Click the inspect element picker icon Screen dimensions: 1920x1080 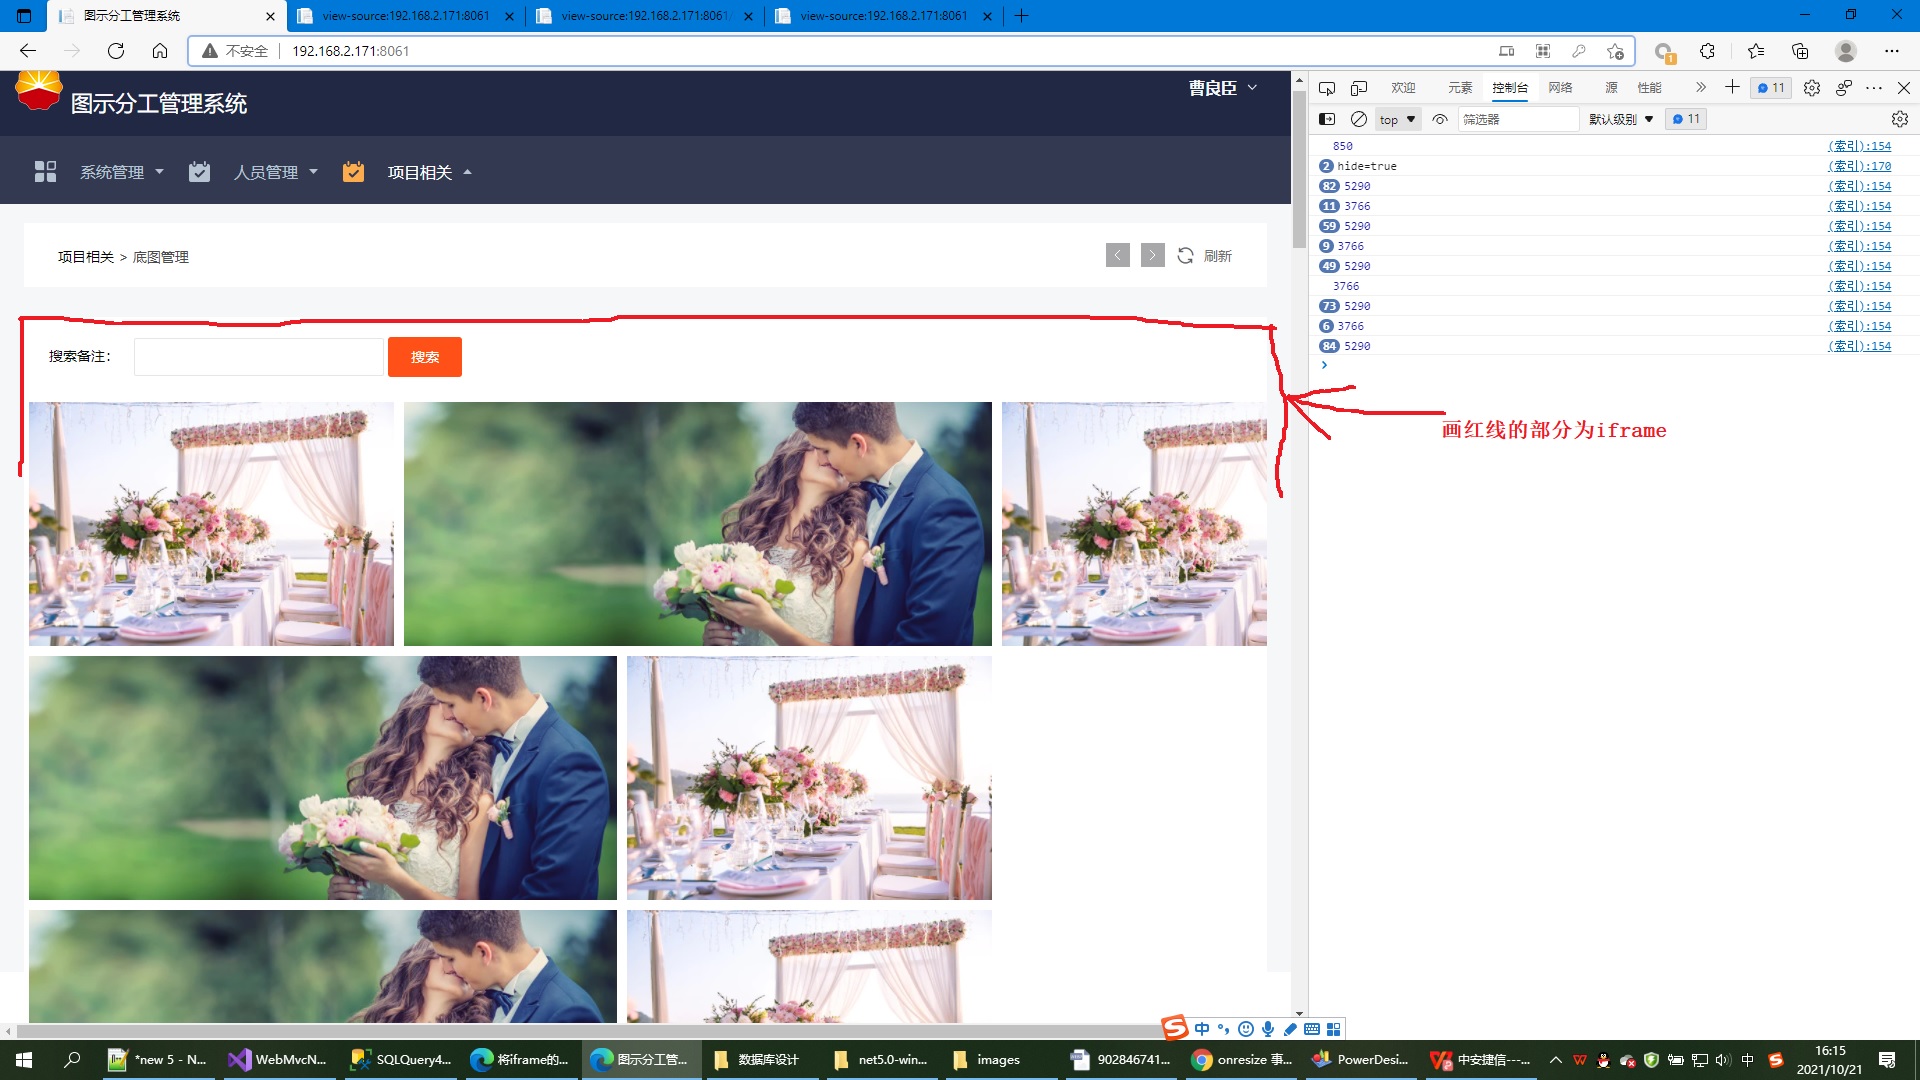coord(1327,88)
